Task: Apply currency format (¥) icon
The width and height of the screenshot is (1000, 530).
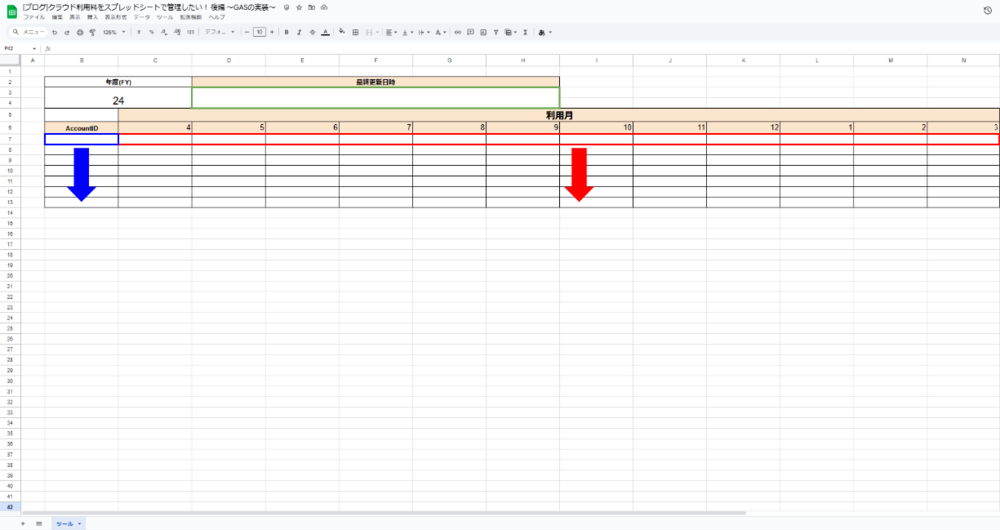Action: 138,32
